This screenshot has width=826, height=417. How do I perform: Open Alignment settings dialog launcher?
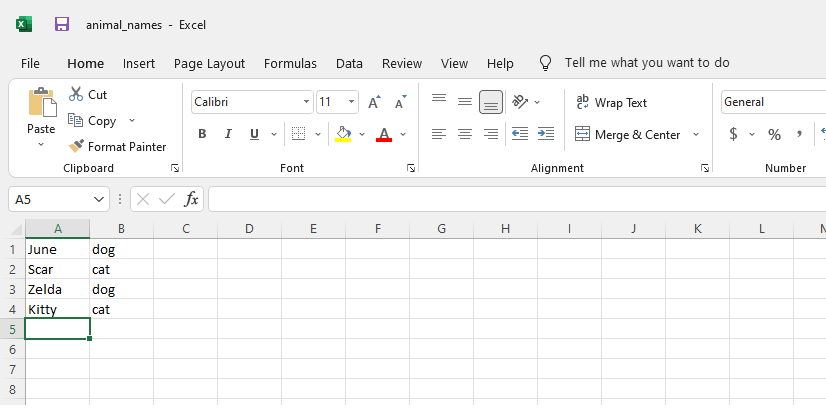pos(705,168)
